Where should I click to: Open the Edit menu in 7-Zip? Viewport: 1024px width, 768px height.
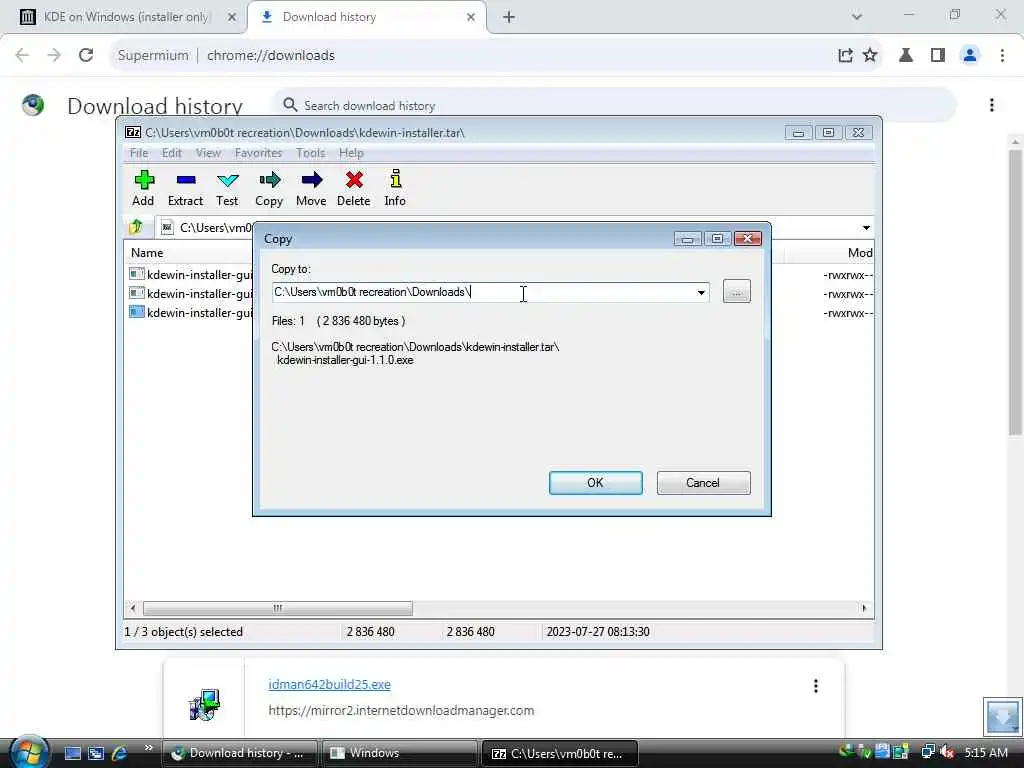pyautogui.click(x=172, y=153)
